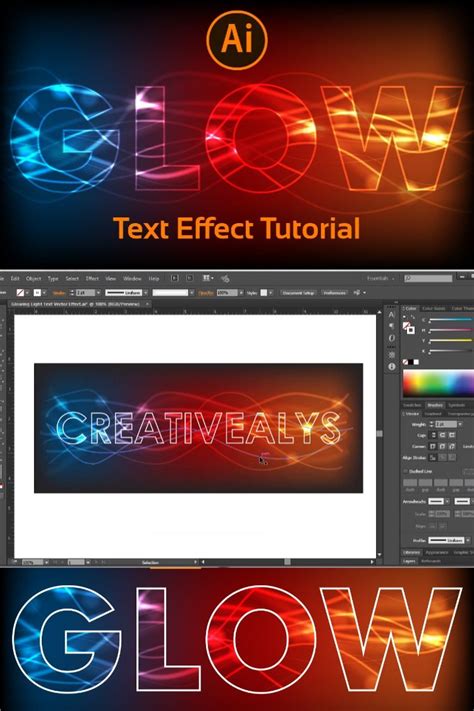The height and width of the screenshot is (711, 474).
Task: Open the Paragraph panel icon in dock
Action: point(391,326)
